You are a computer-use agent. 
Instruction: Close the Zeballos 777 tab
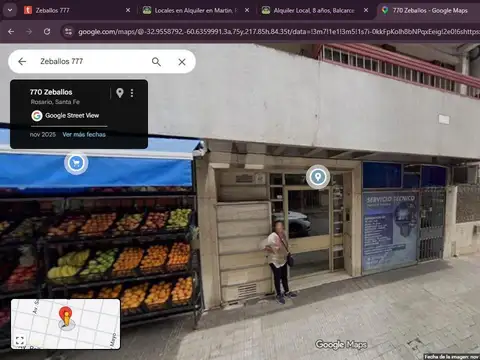[x=128, y=10]
